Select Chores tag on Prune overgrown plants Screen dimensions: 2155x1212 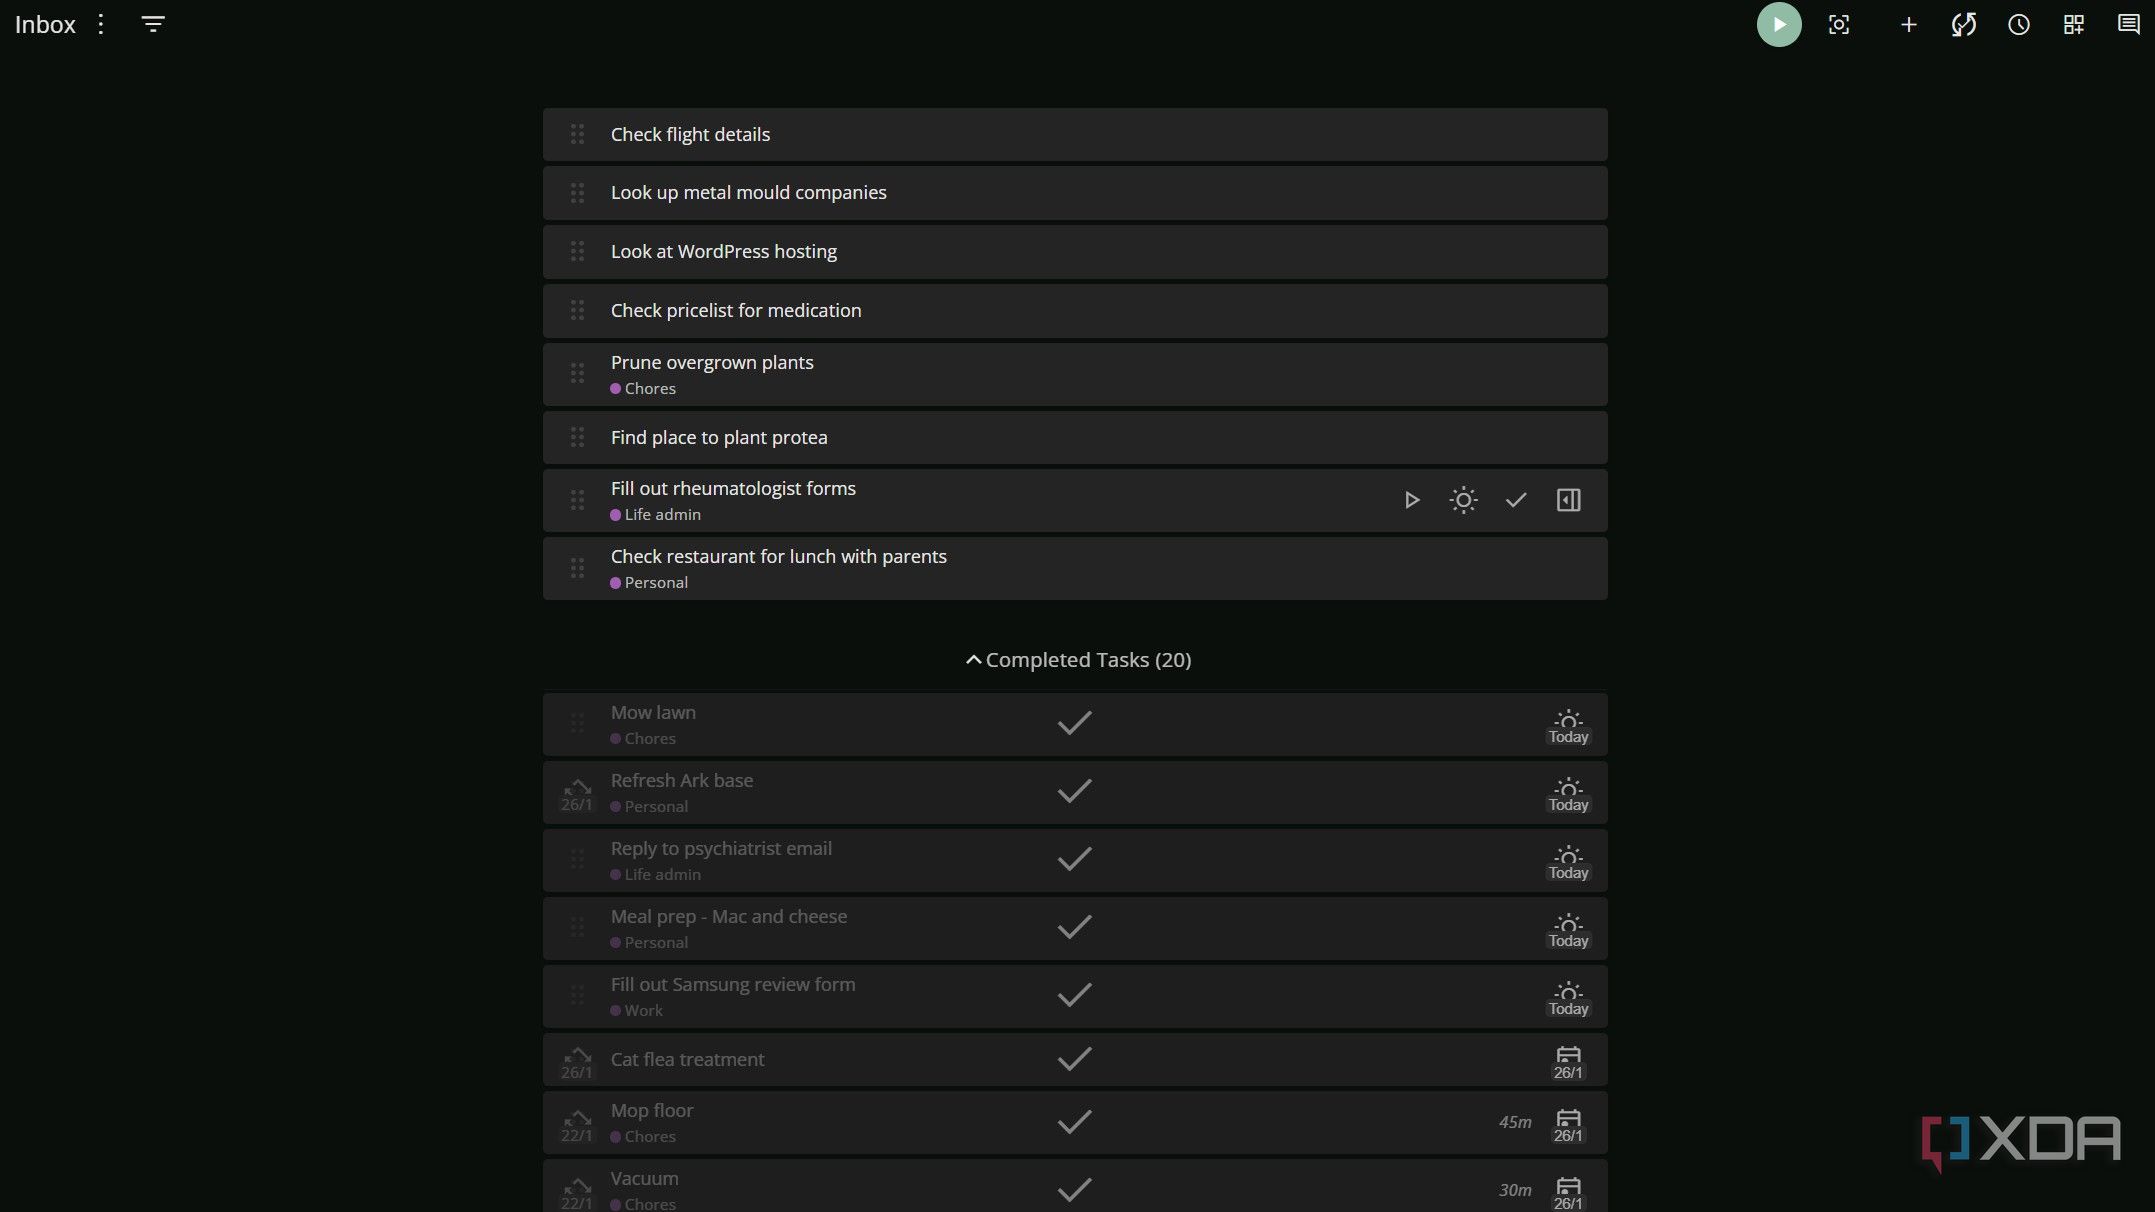click(643, 389)
